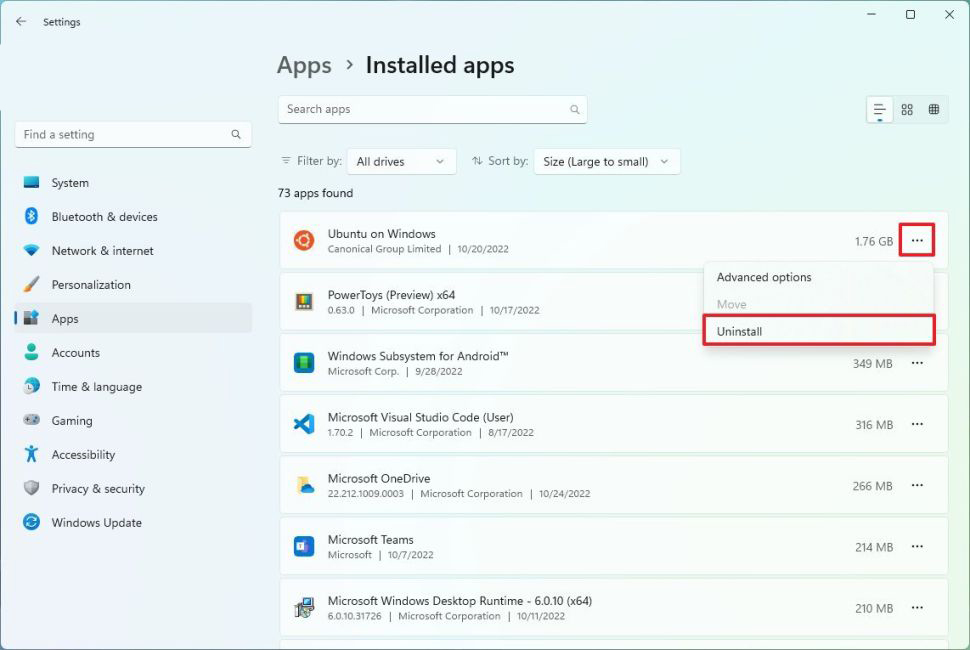The image size is (970, 650).
Task: Go to Windows Update settings
Action: (96, 523)
